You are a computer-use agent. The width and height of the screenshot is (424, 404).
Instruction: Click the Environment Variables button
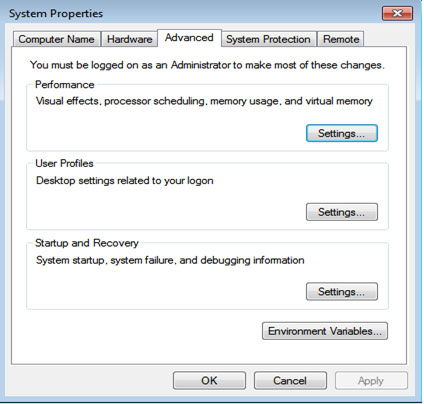point(325,331)
